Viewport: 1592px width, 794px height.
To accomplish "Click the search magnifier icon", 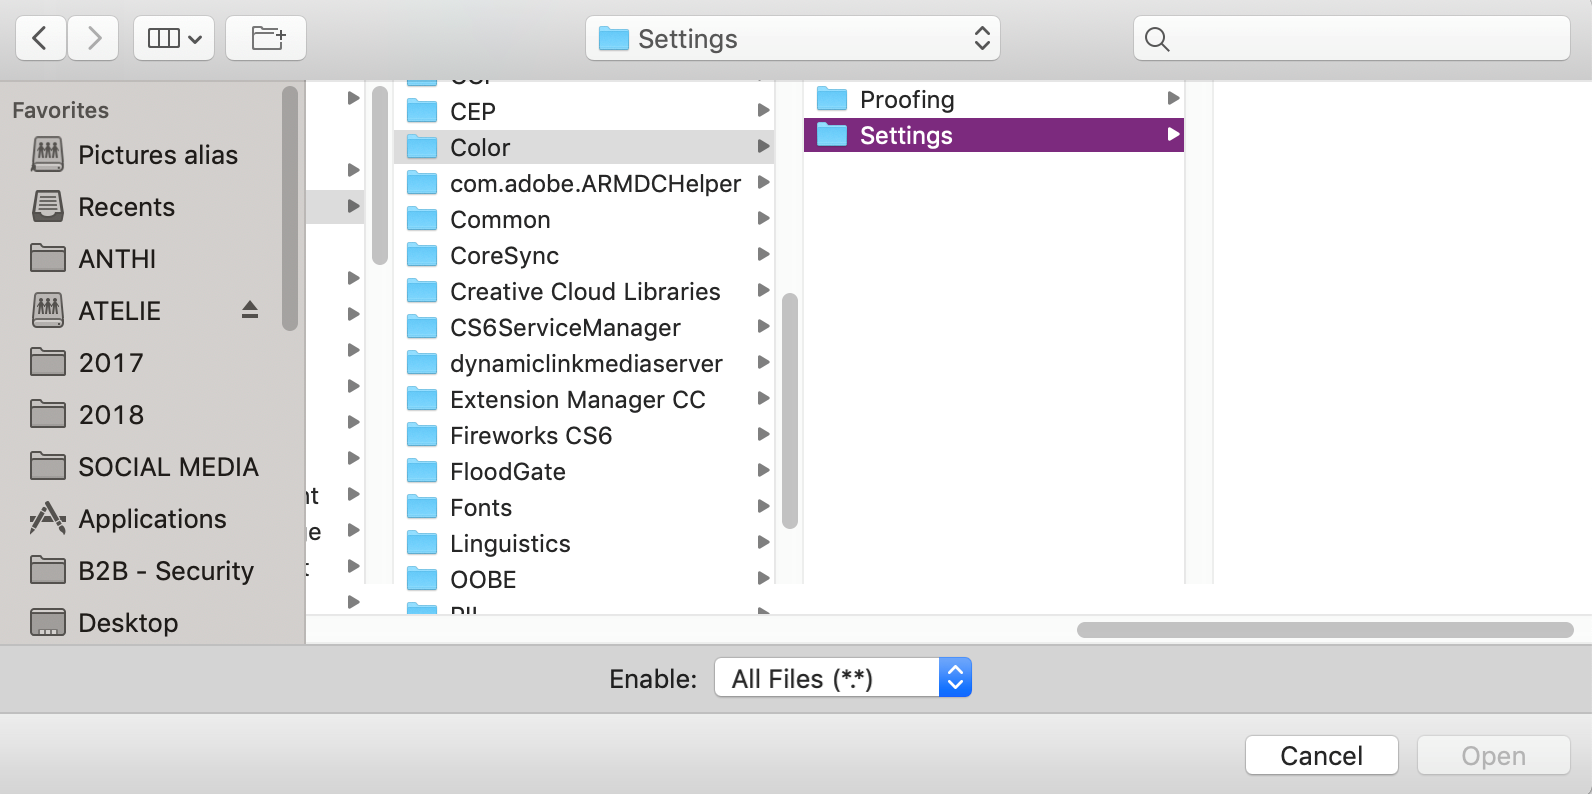I will pos(1156,39).
